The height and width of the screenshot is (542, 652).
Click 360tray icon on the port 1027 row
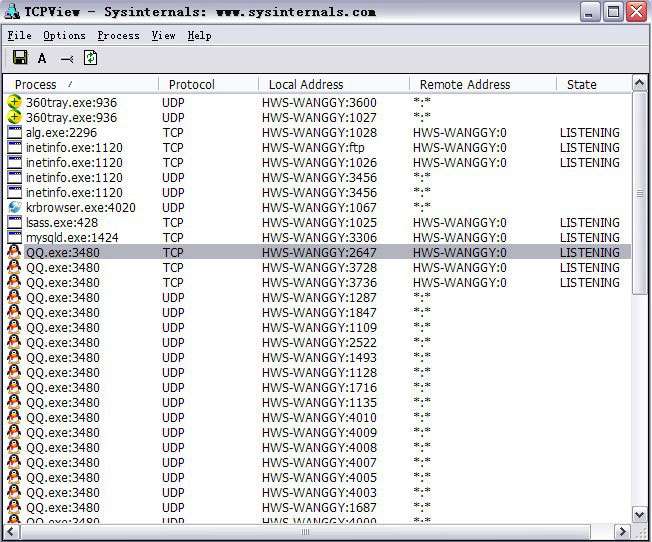coord(14,117)
